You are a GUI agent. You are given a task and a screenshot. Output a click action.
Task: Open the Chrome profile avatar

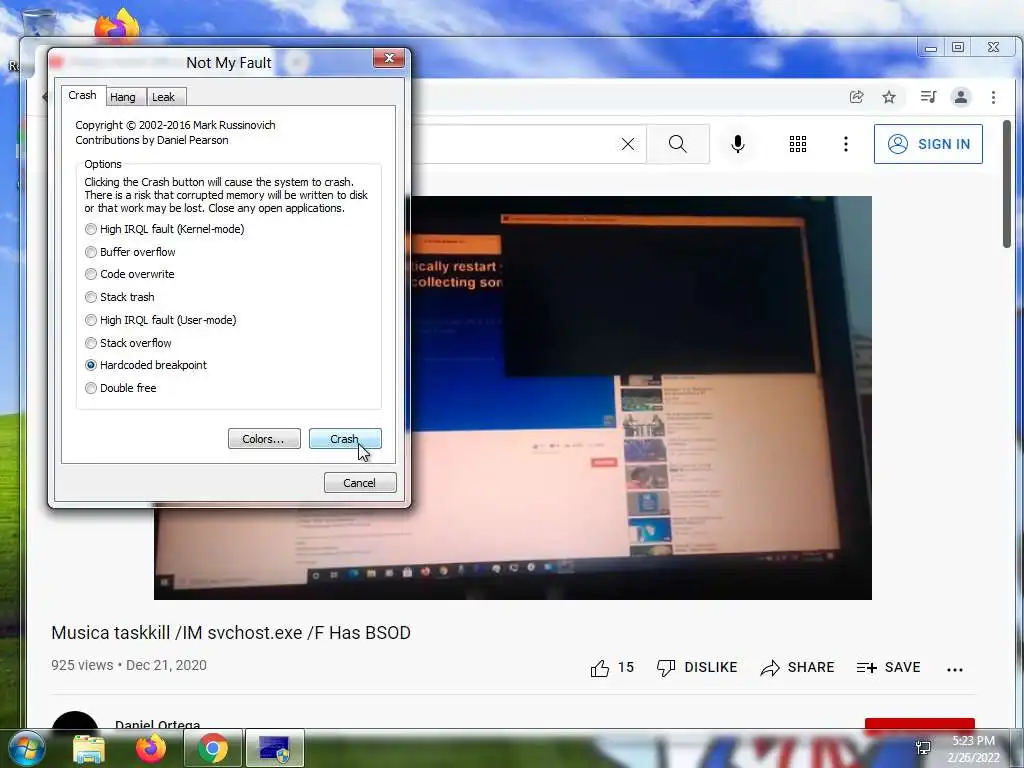click(961, 97)
